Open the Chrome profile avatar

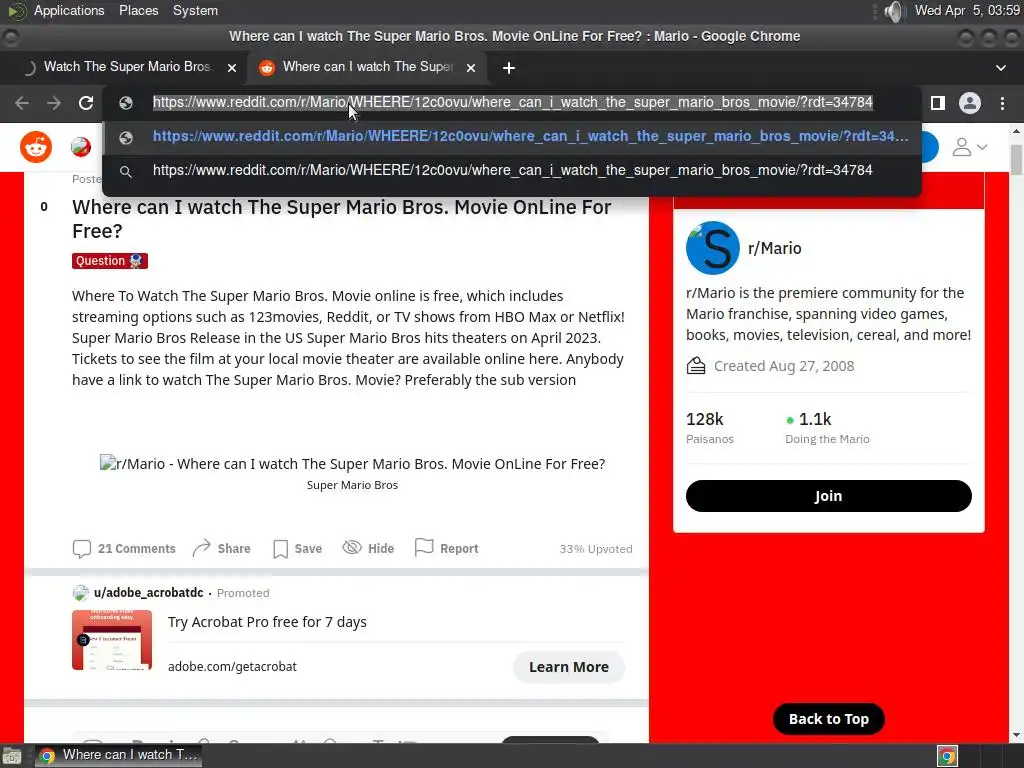[970, 103]
